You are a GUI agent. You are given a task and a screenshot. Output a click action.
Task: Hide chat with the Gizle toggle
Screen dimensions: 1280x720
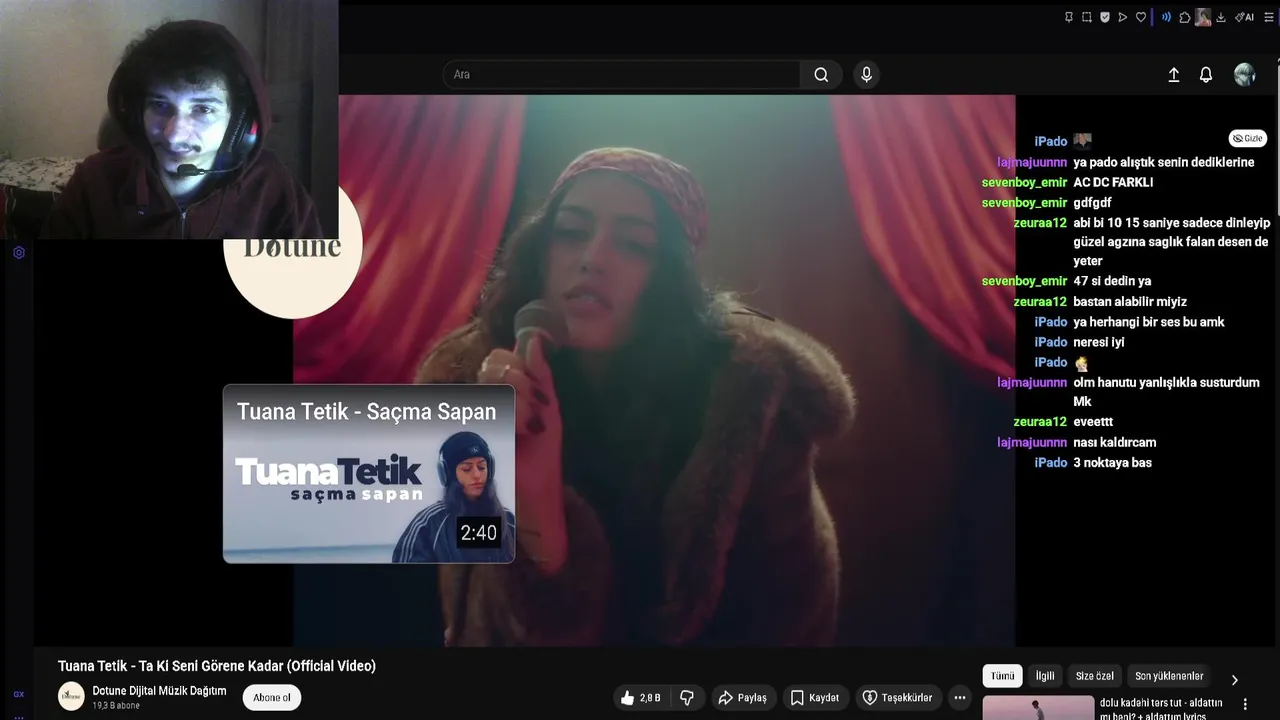pyautogui.click(x=1248, y=138)
